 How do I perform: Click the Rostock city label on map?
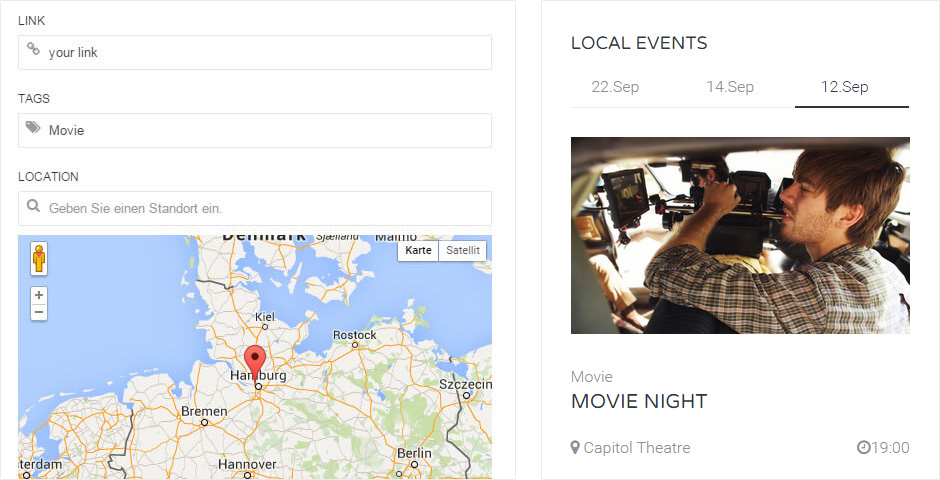point(354,334)
